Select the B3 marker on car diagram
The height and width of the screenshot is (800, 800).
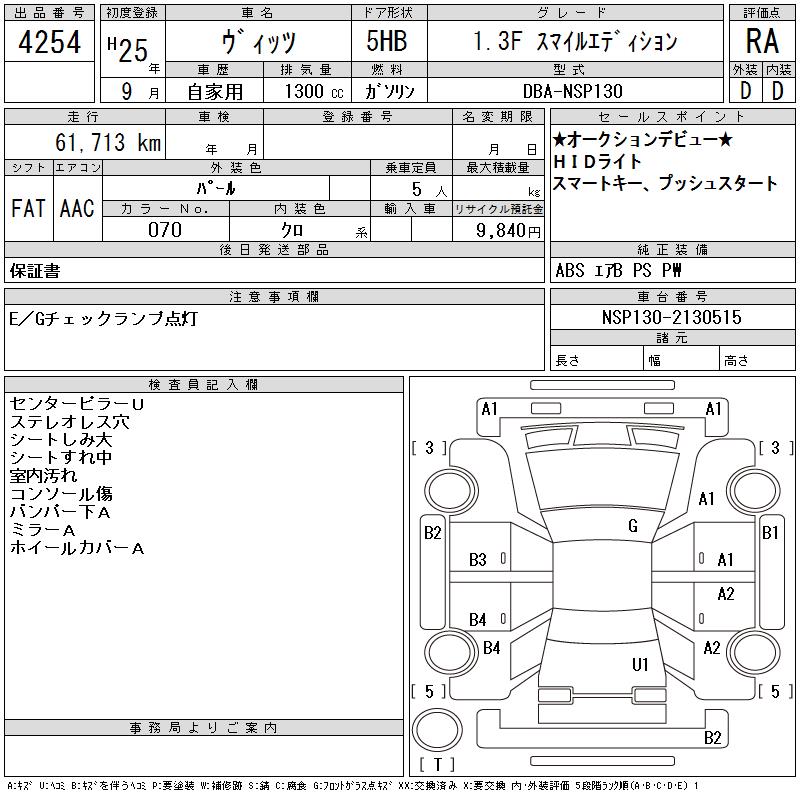(x=478, y=560)
